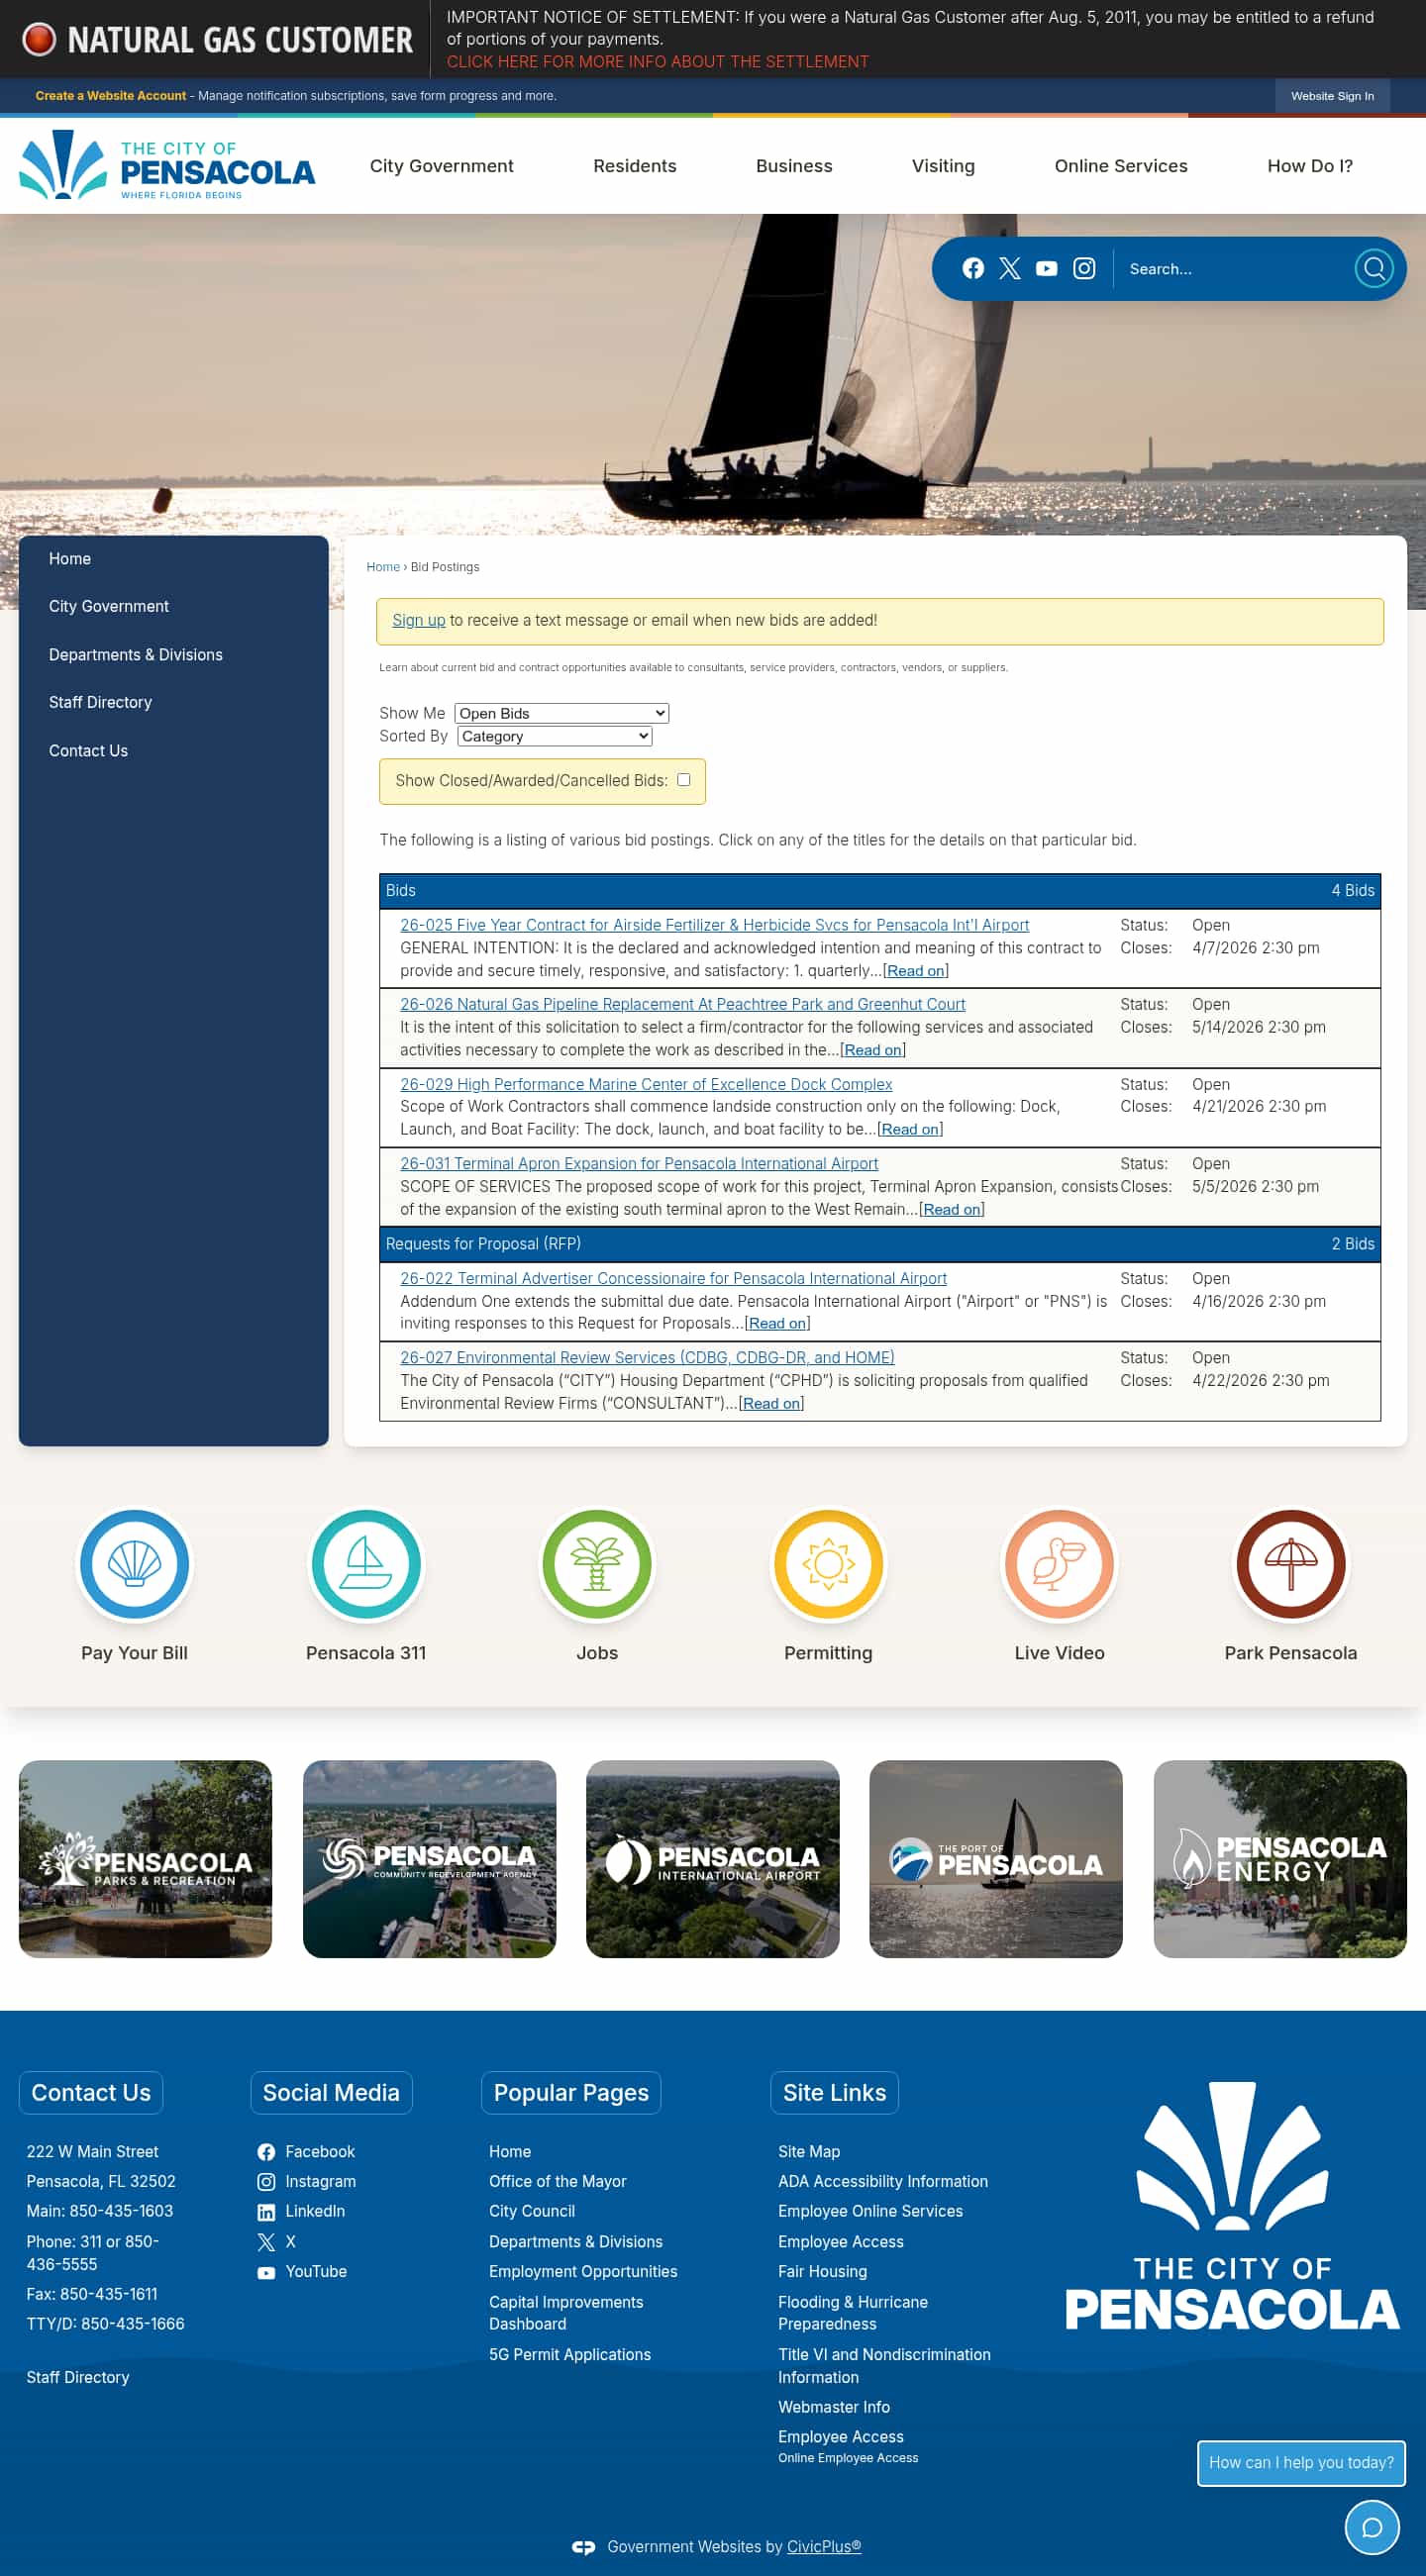Toggle Show Closed/Awarded/Cancelled Bids checkbox
Image resolution: width=1426 pixels, height=2576 pixels.
(684, 779)
